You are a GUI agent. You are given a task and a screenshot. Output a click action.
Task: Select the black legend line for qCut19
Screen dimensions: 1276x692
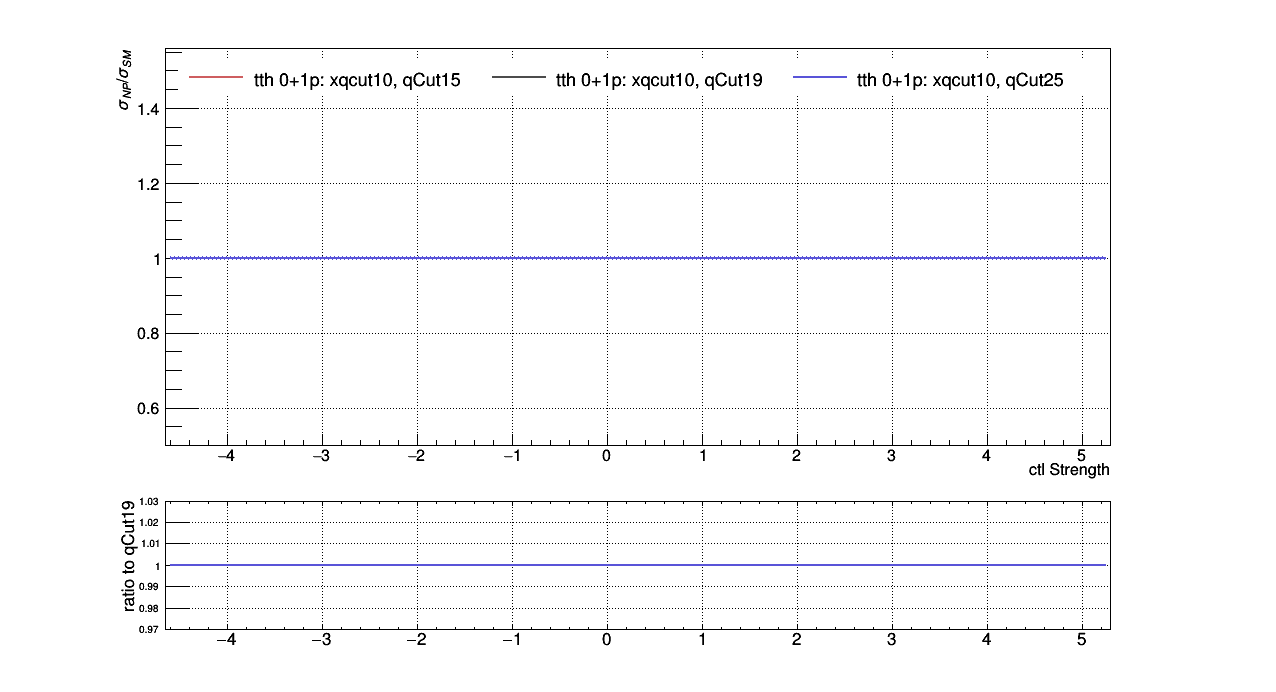[519, 77]
